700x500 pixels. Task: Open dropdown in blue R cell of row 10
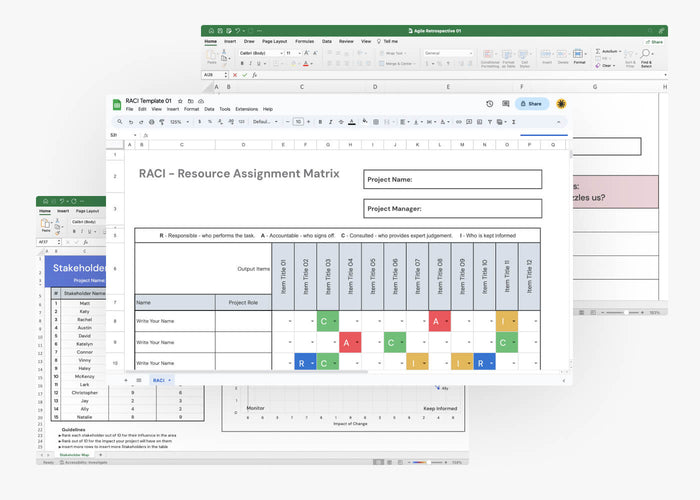click(x=312, y=363)
